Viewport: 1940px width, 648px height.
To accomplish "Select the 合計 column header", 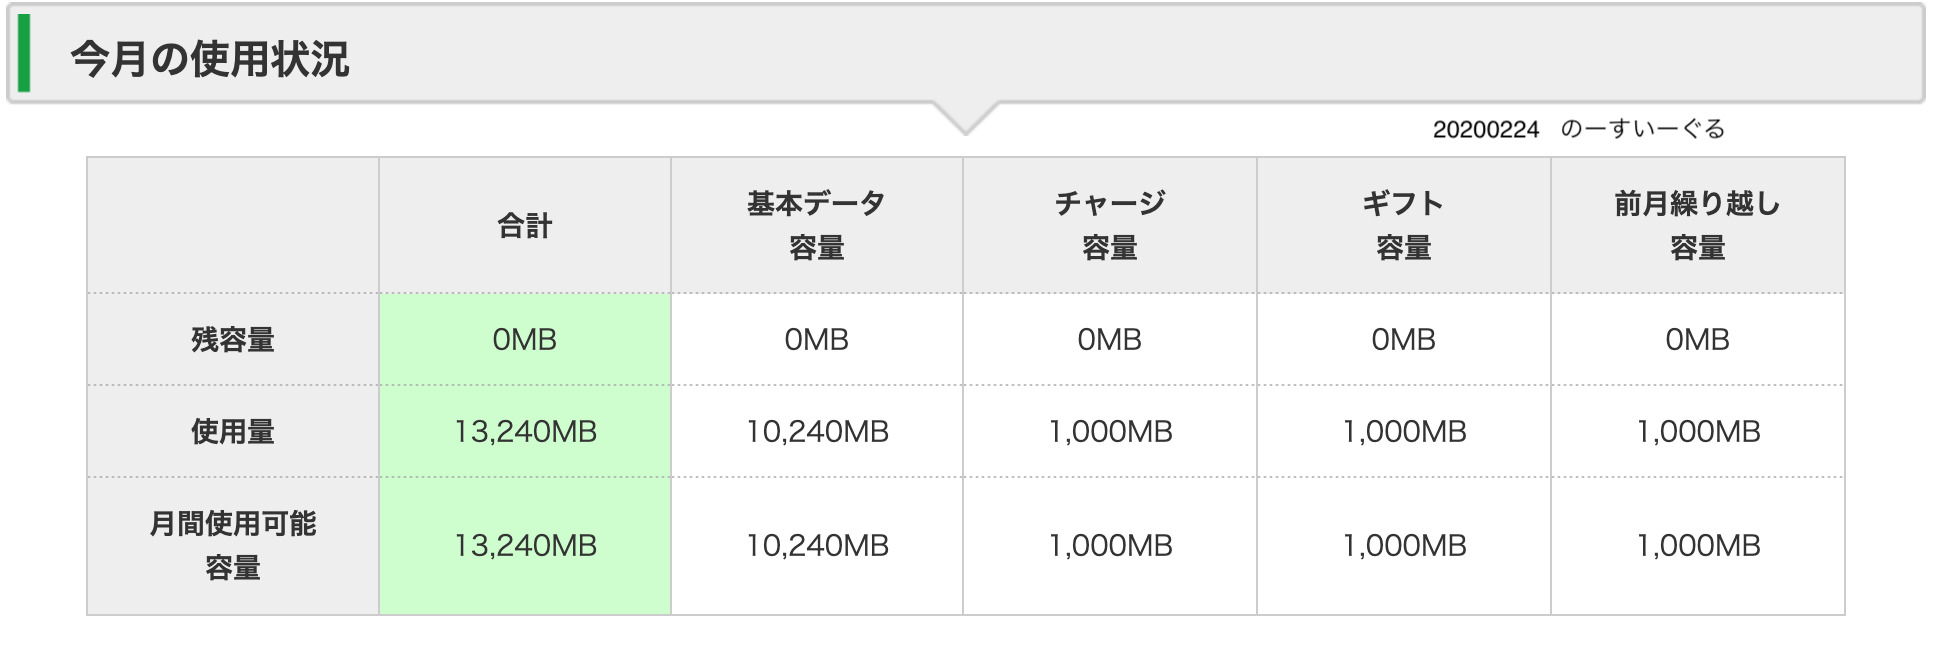I will click(525, 226).
